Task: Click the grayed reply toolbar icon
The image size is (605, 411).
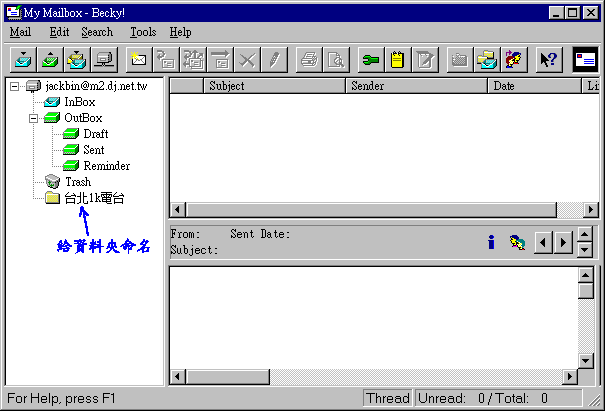Action: (166, 59)
